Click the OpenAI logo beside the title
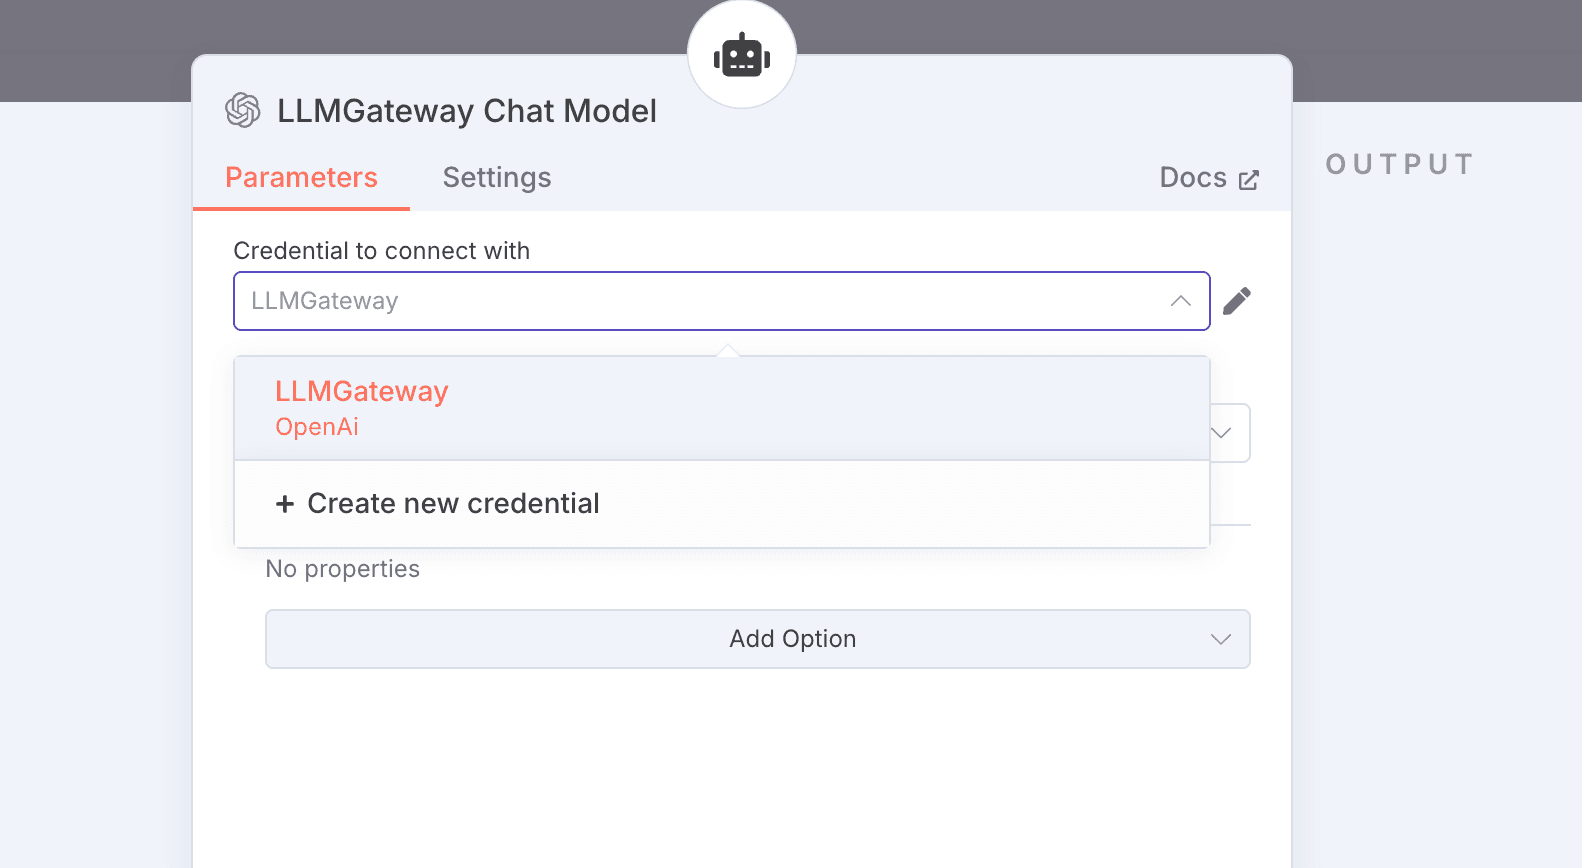The width and height of the screenshot is (1582, 868). coord(243,110)
